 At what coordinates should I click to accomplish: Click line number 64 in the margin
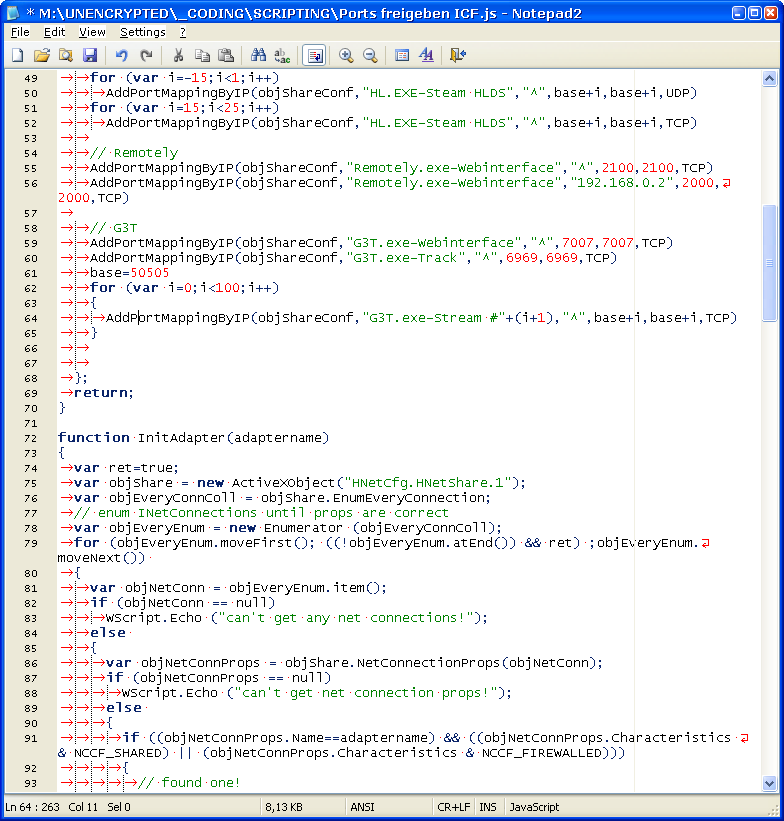click(x=31, y=318)
